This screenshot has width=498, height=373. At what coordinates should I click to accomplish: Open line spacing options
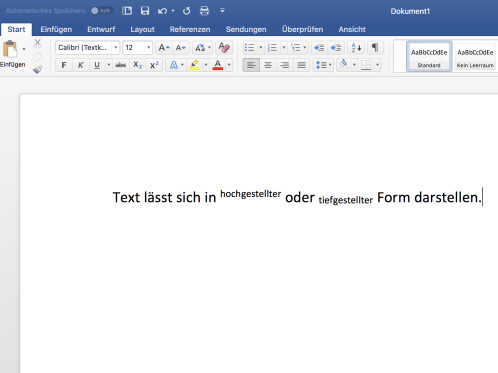[323, 65]
